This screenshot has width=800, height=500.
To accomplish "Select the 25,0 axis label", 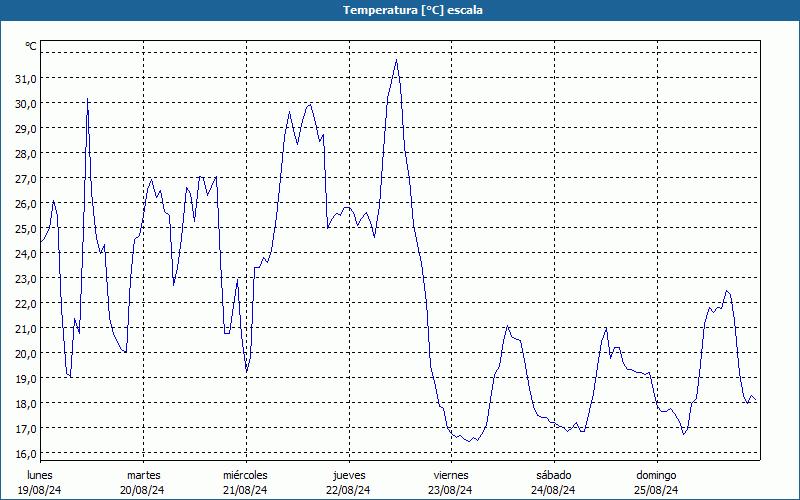I will (26, 229).
